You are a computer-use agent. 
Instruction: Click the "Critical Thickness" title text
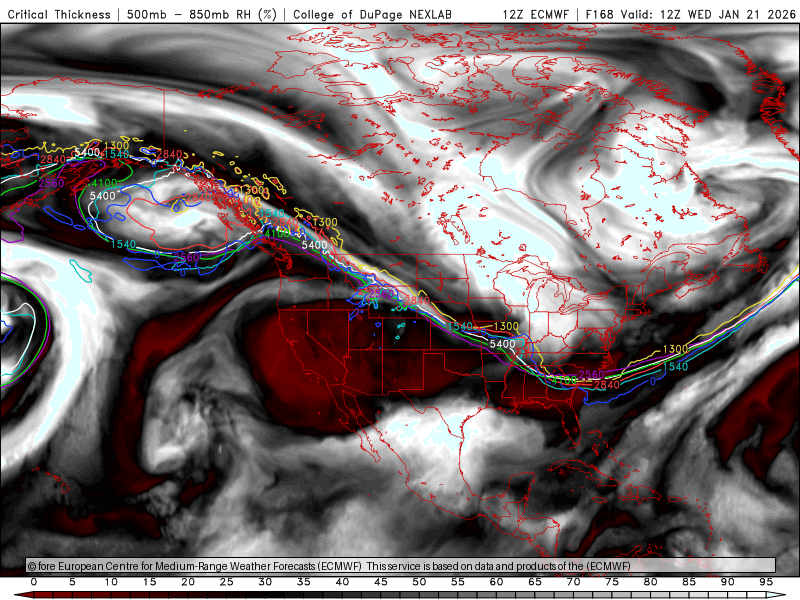coord(59,14)
